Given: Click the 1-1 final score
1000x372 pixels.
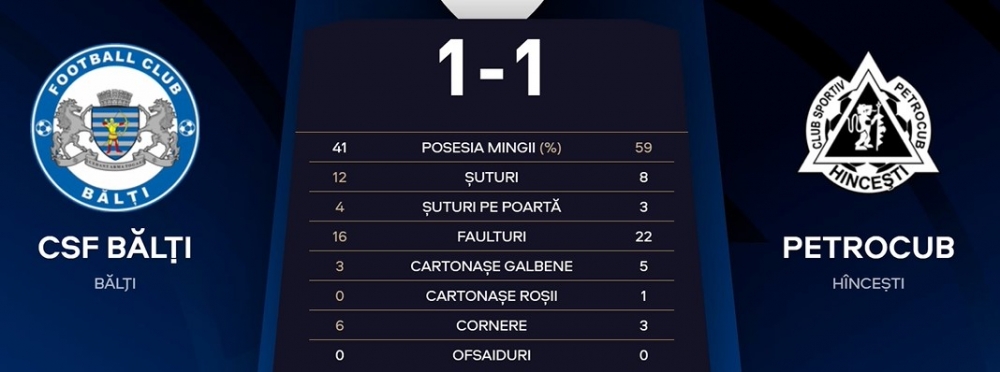Looking at the screenshot, I should [491, 68].
